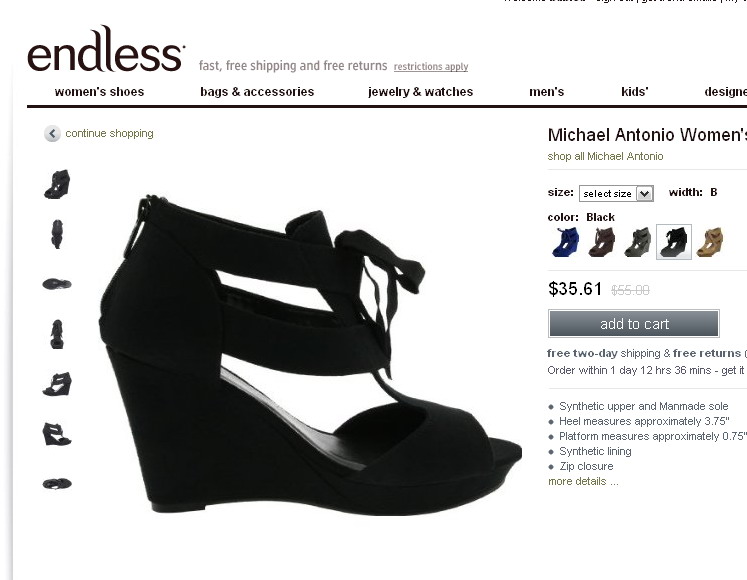Open the jewelry & watches menu

(421, 92)
